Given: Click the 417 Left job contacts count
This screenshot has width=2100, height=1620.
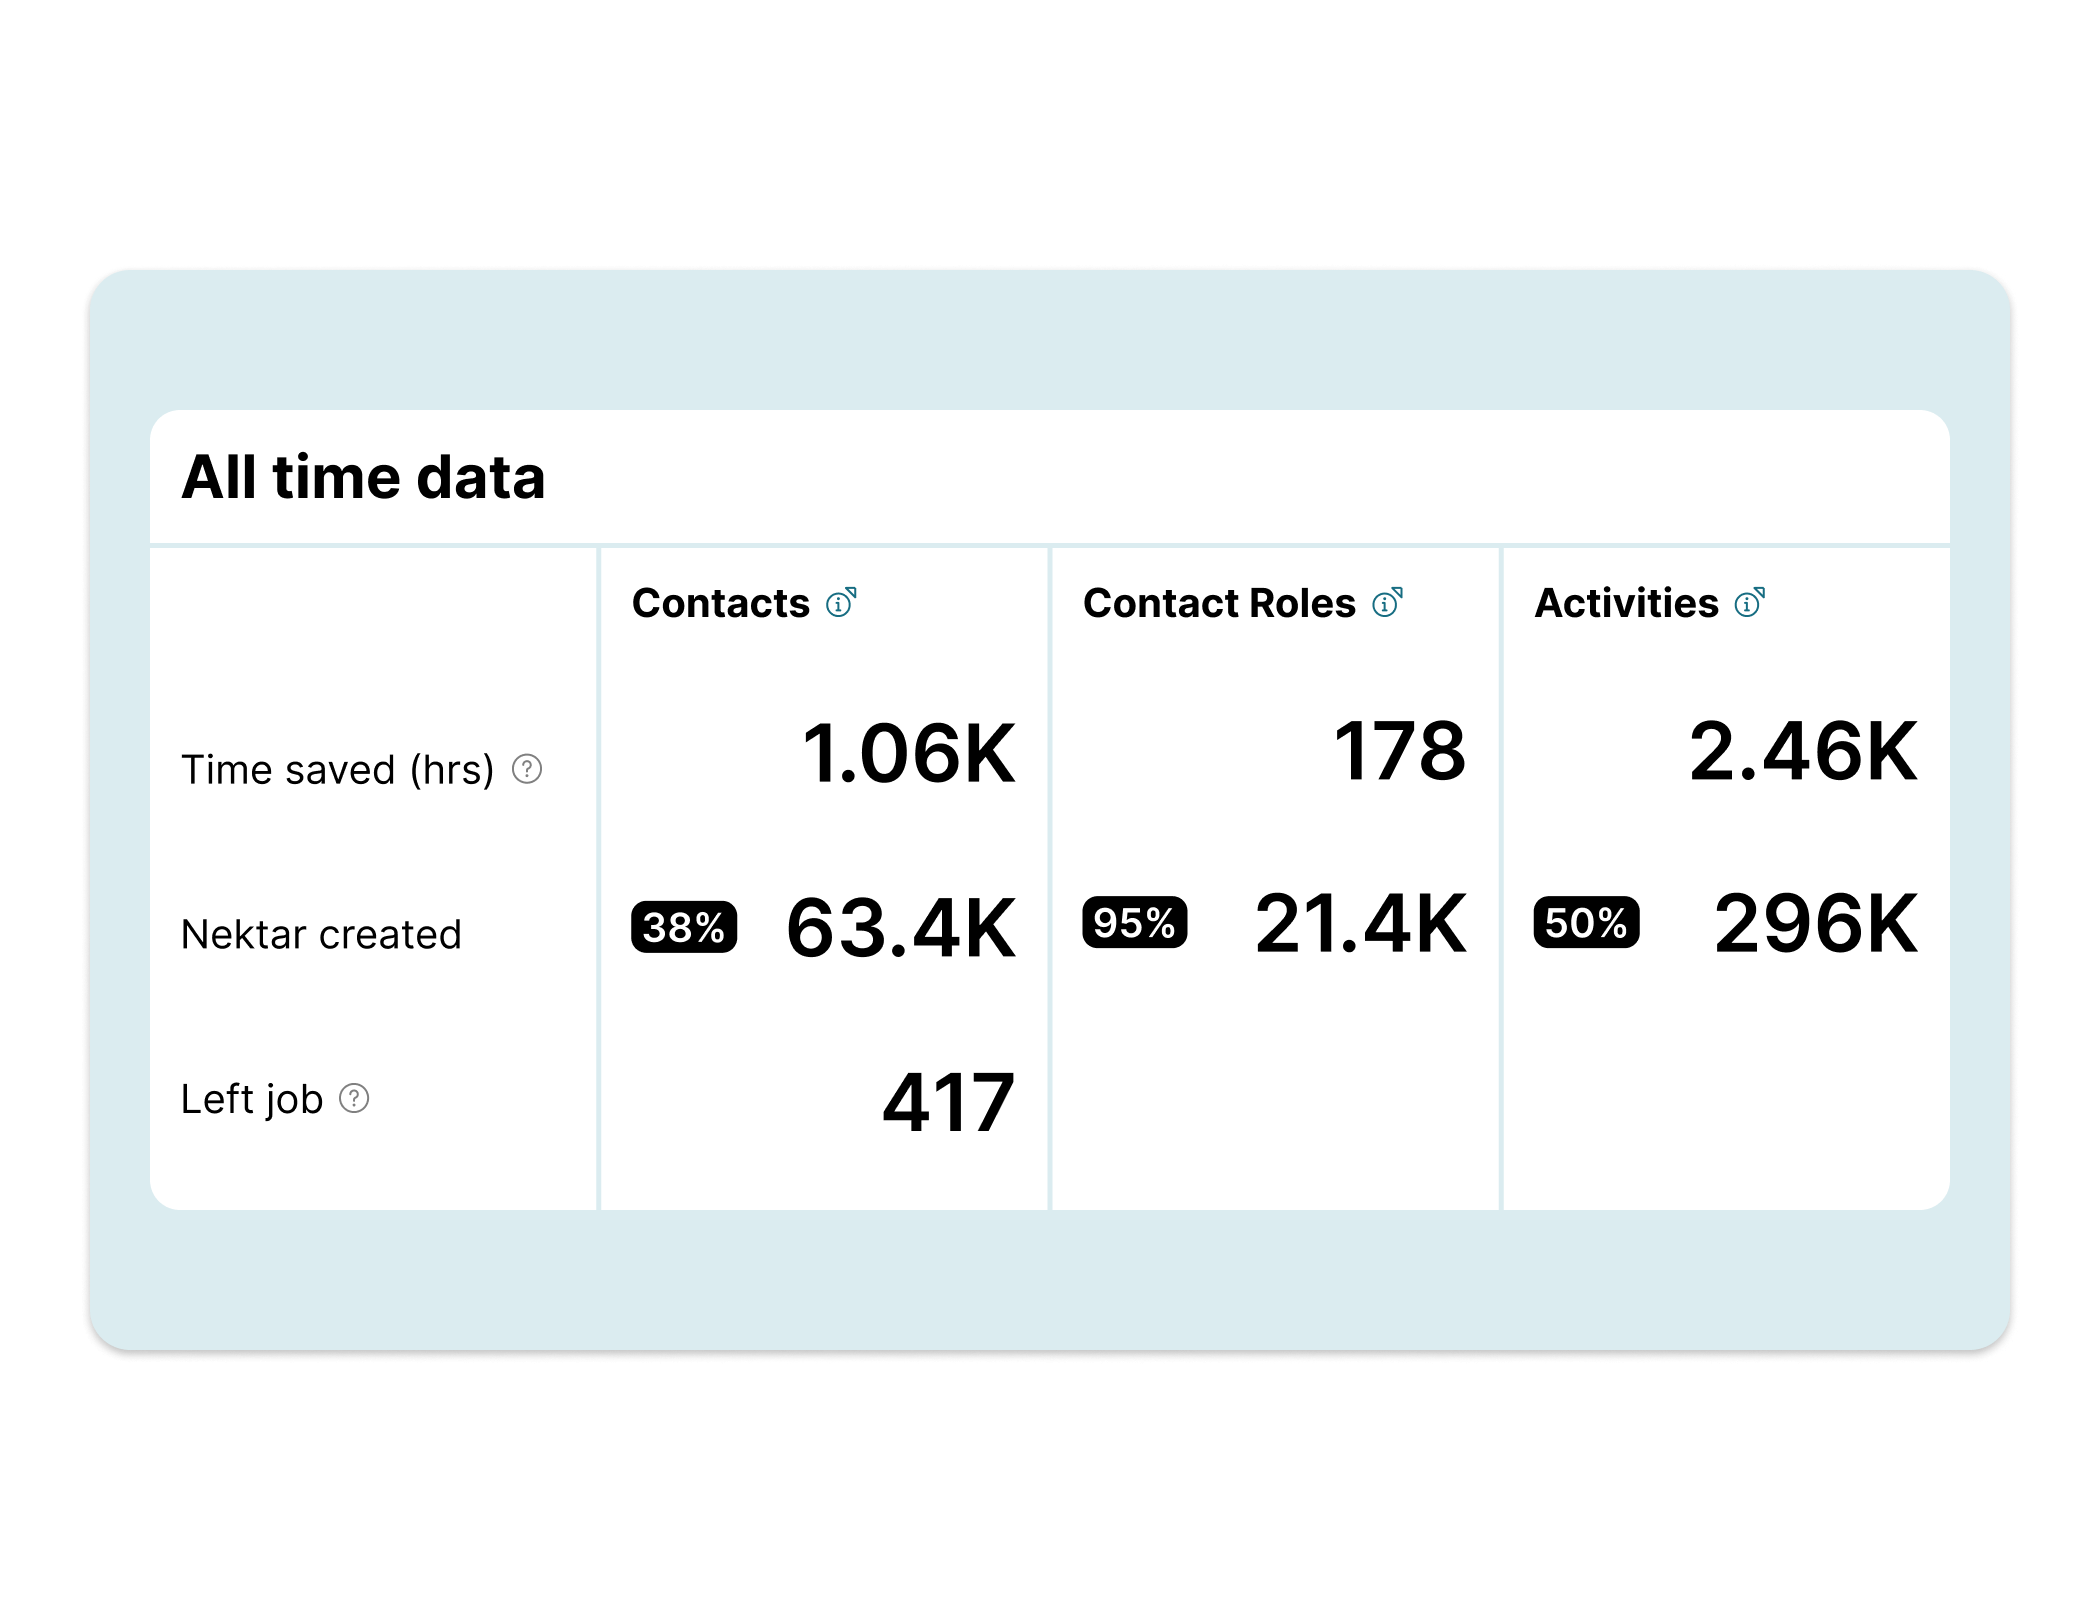Looking at the screenshot, I should click(948, 1102).
